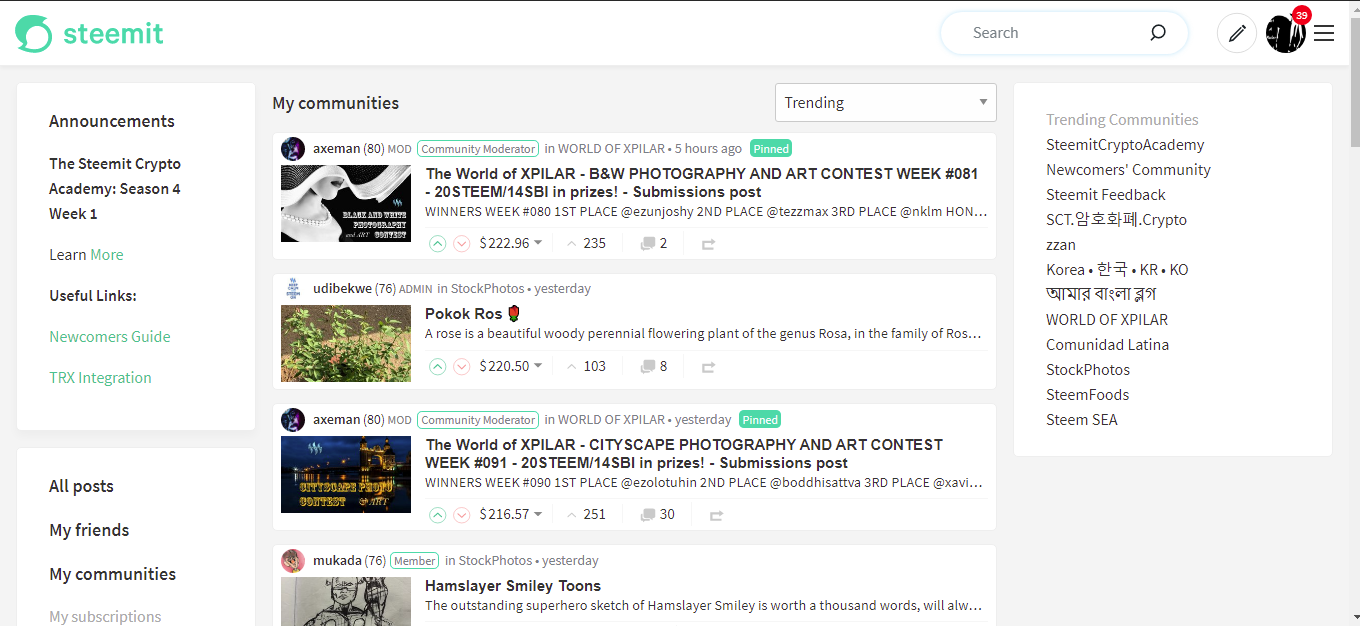1360x626 pixels.
Task: Open the Pokok Ros post title
Action: click(473, 314)
